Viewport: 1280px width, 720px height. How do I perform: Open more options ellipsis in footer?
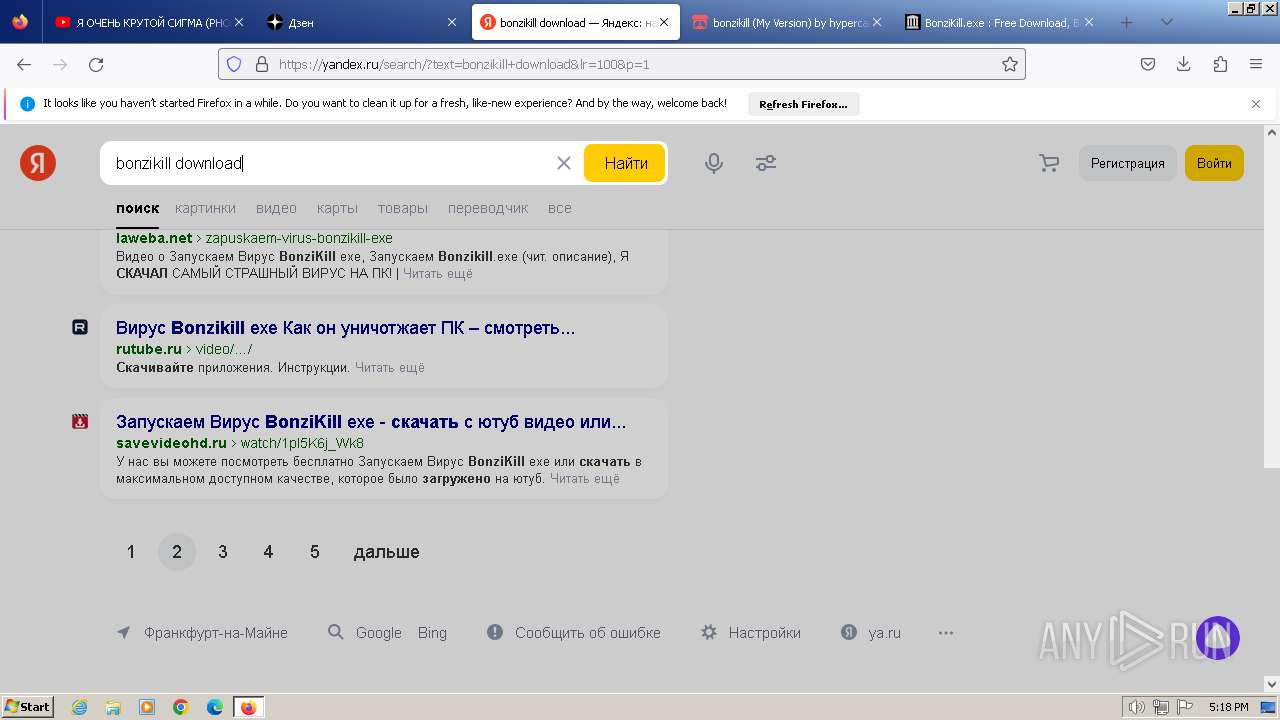(946, 633)
